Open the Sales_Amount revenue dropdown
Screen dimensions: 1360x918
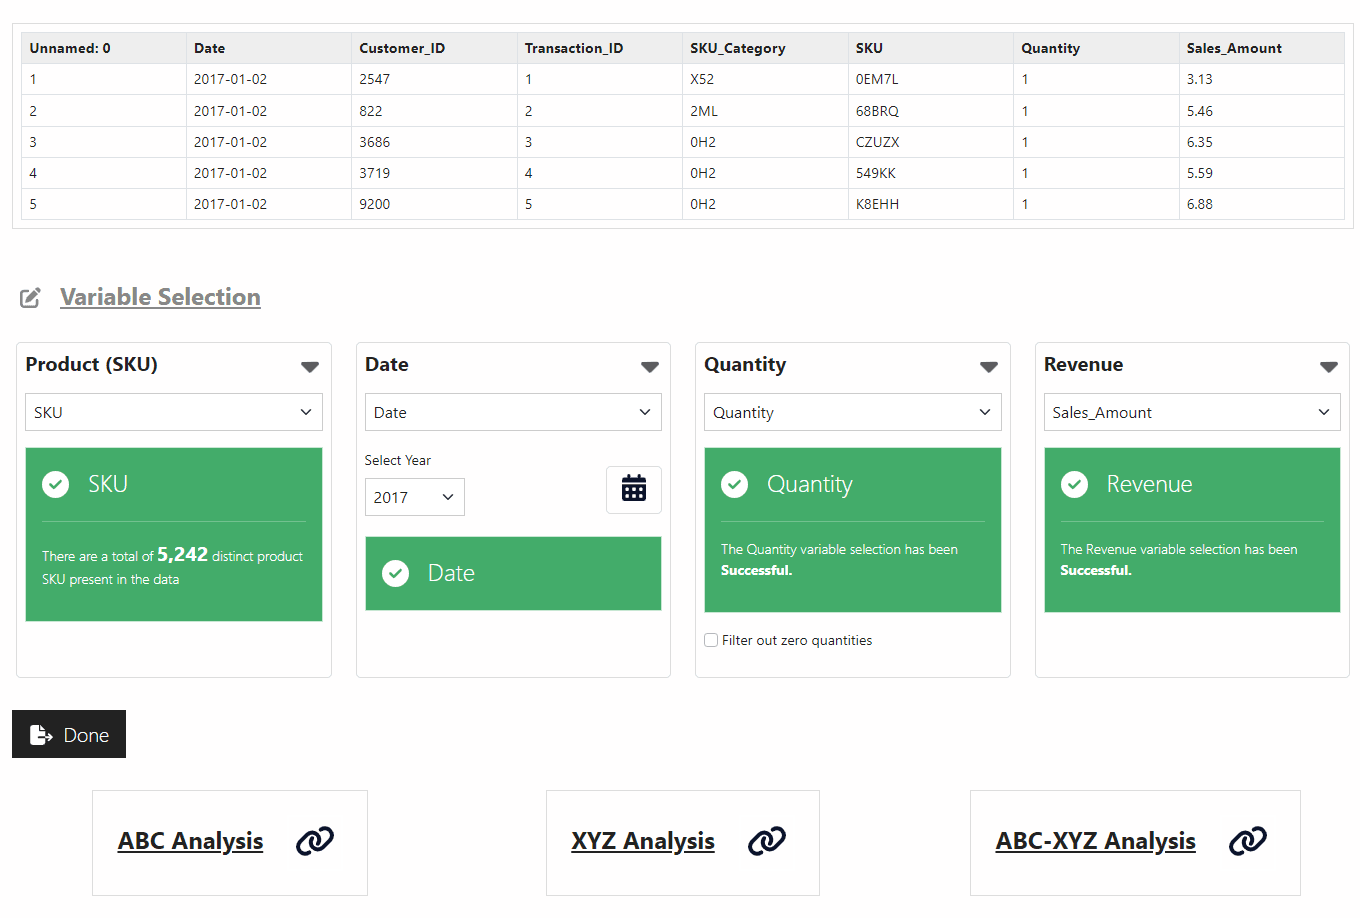click(x=1191, y=412)
